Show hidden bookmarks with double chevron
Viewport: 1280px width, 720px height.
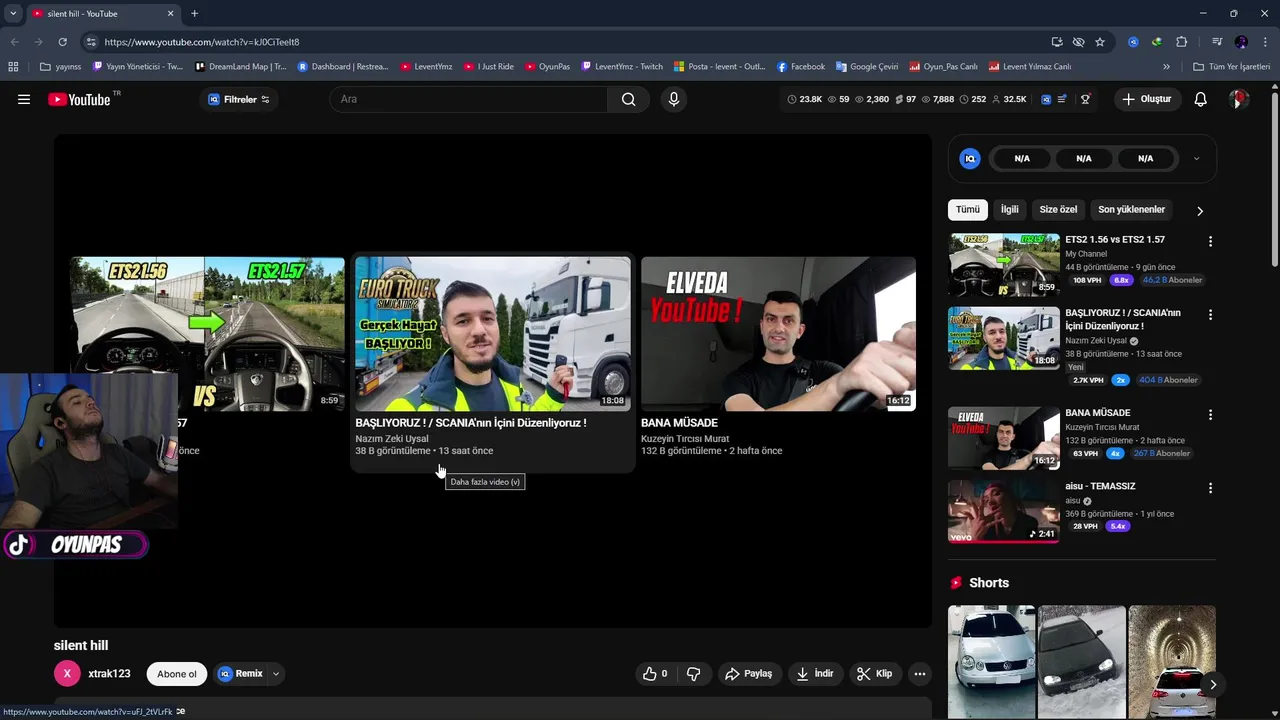(x=1166, y=67)
